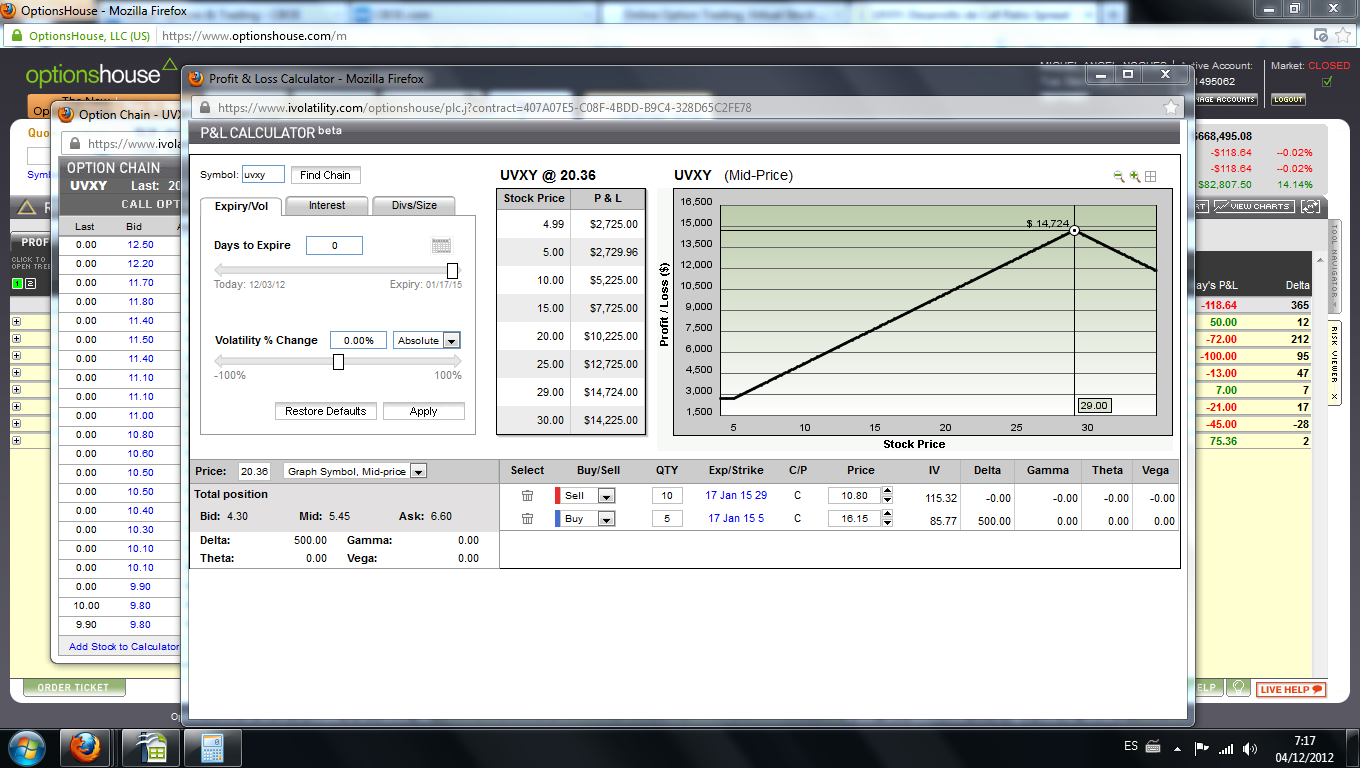Switch to the Divs/Size tab
The image size is (1360, 768).
pos(414,205)
